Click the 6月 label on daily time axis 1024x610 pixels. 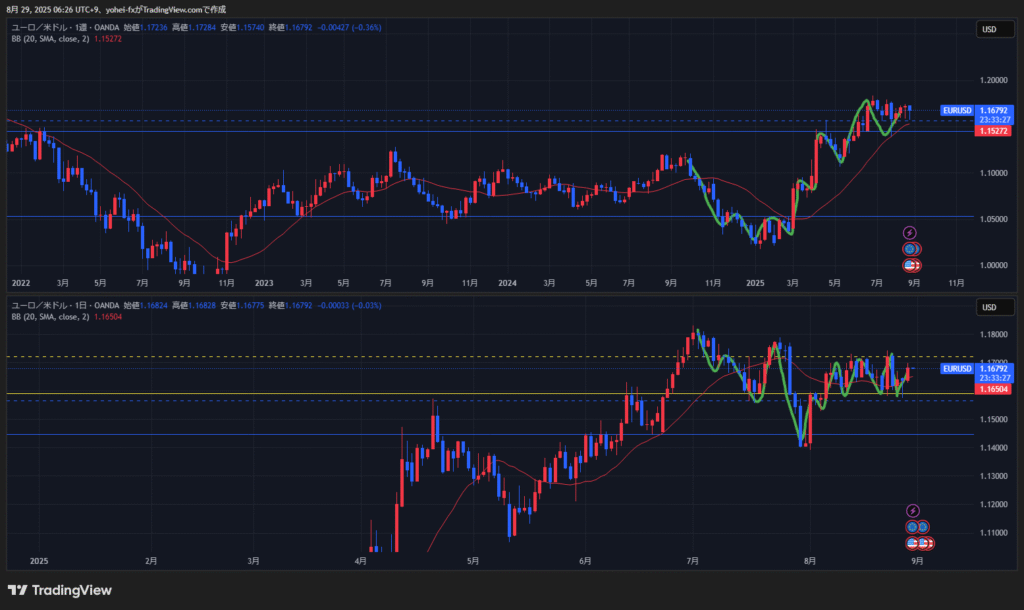click(x=585, y=561)
